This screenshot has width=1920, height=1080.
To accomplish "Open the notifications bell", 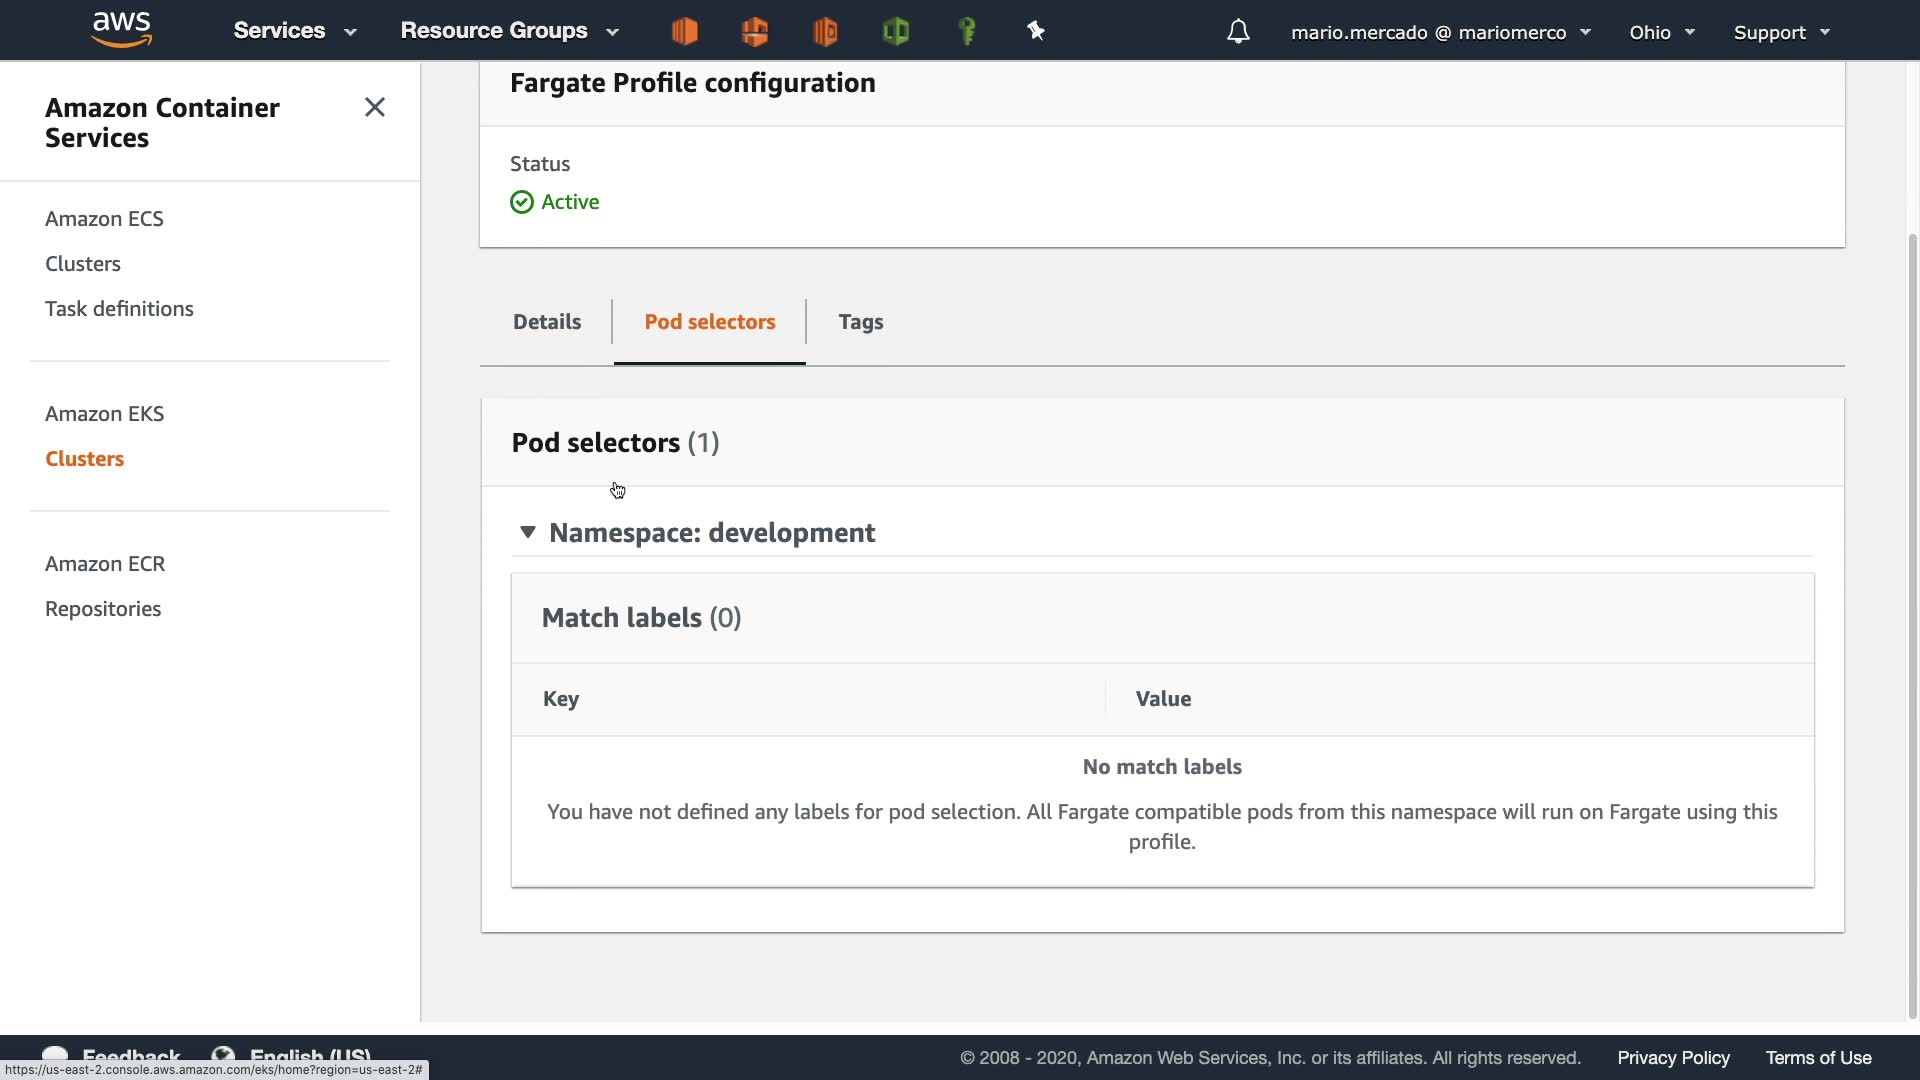I will click(1238, 32).
